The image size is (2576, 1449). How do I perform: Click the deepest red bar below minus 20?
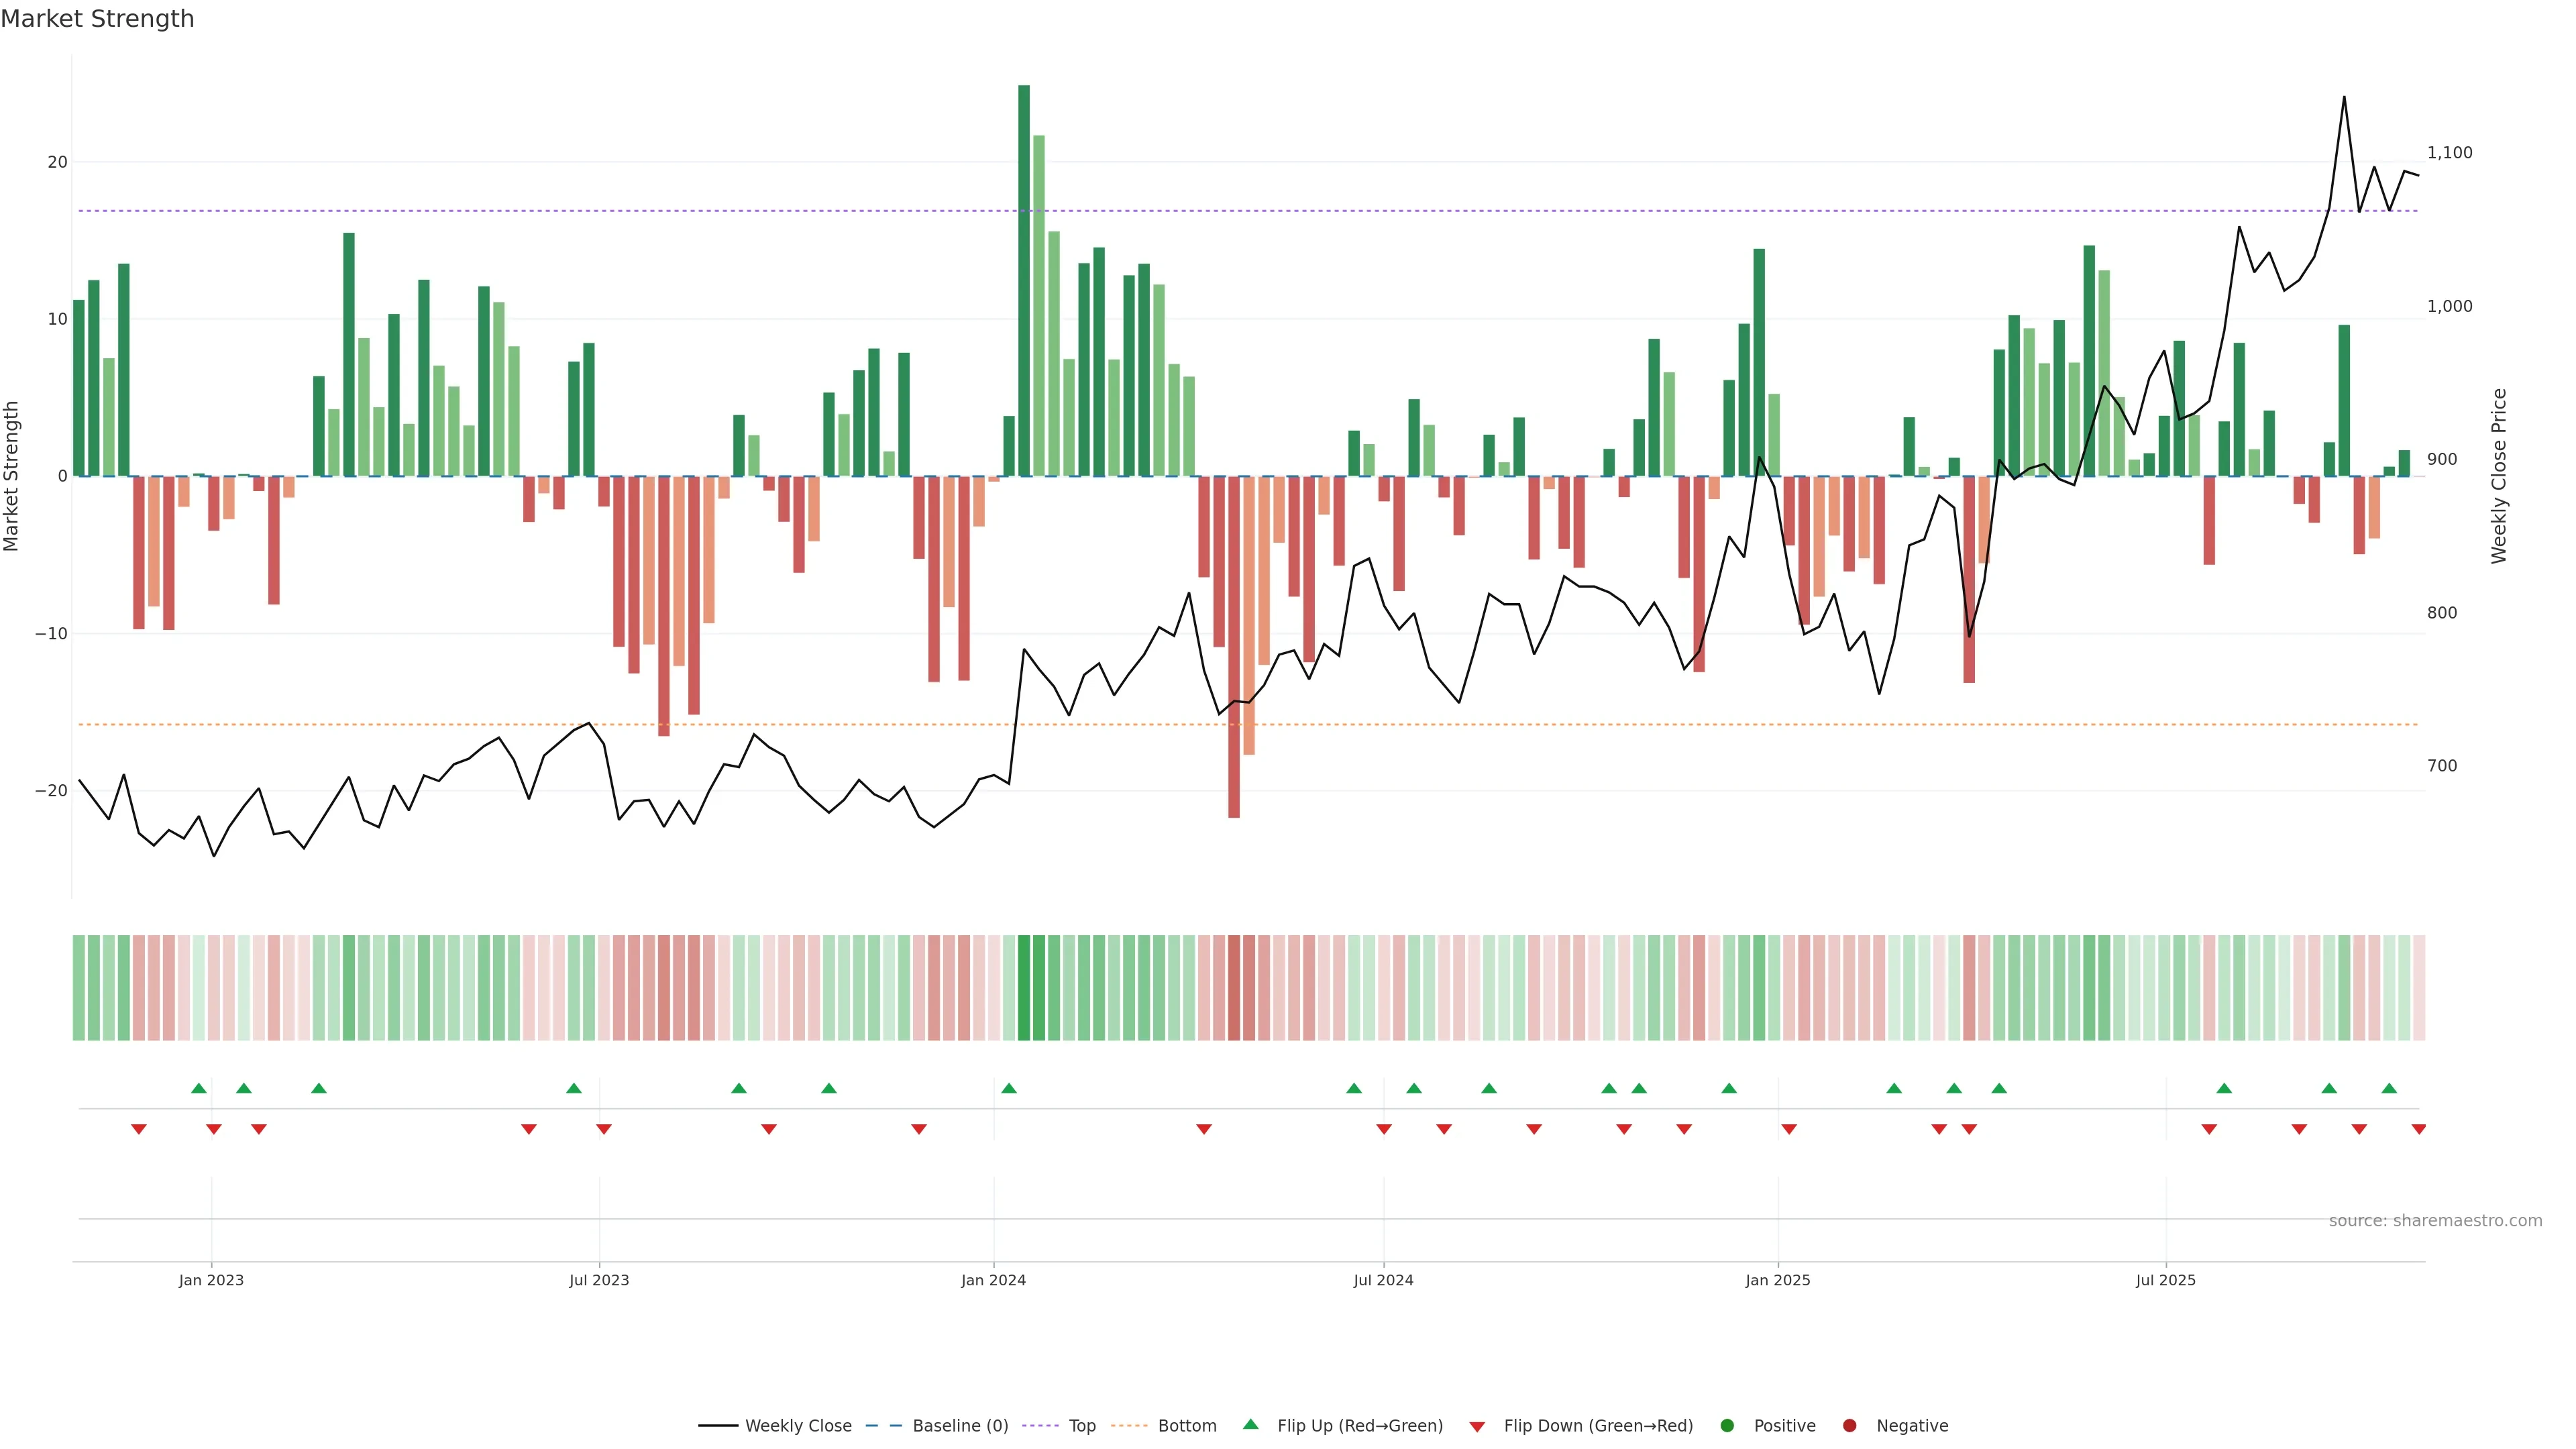click(x=1234, y=646)
